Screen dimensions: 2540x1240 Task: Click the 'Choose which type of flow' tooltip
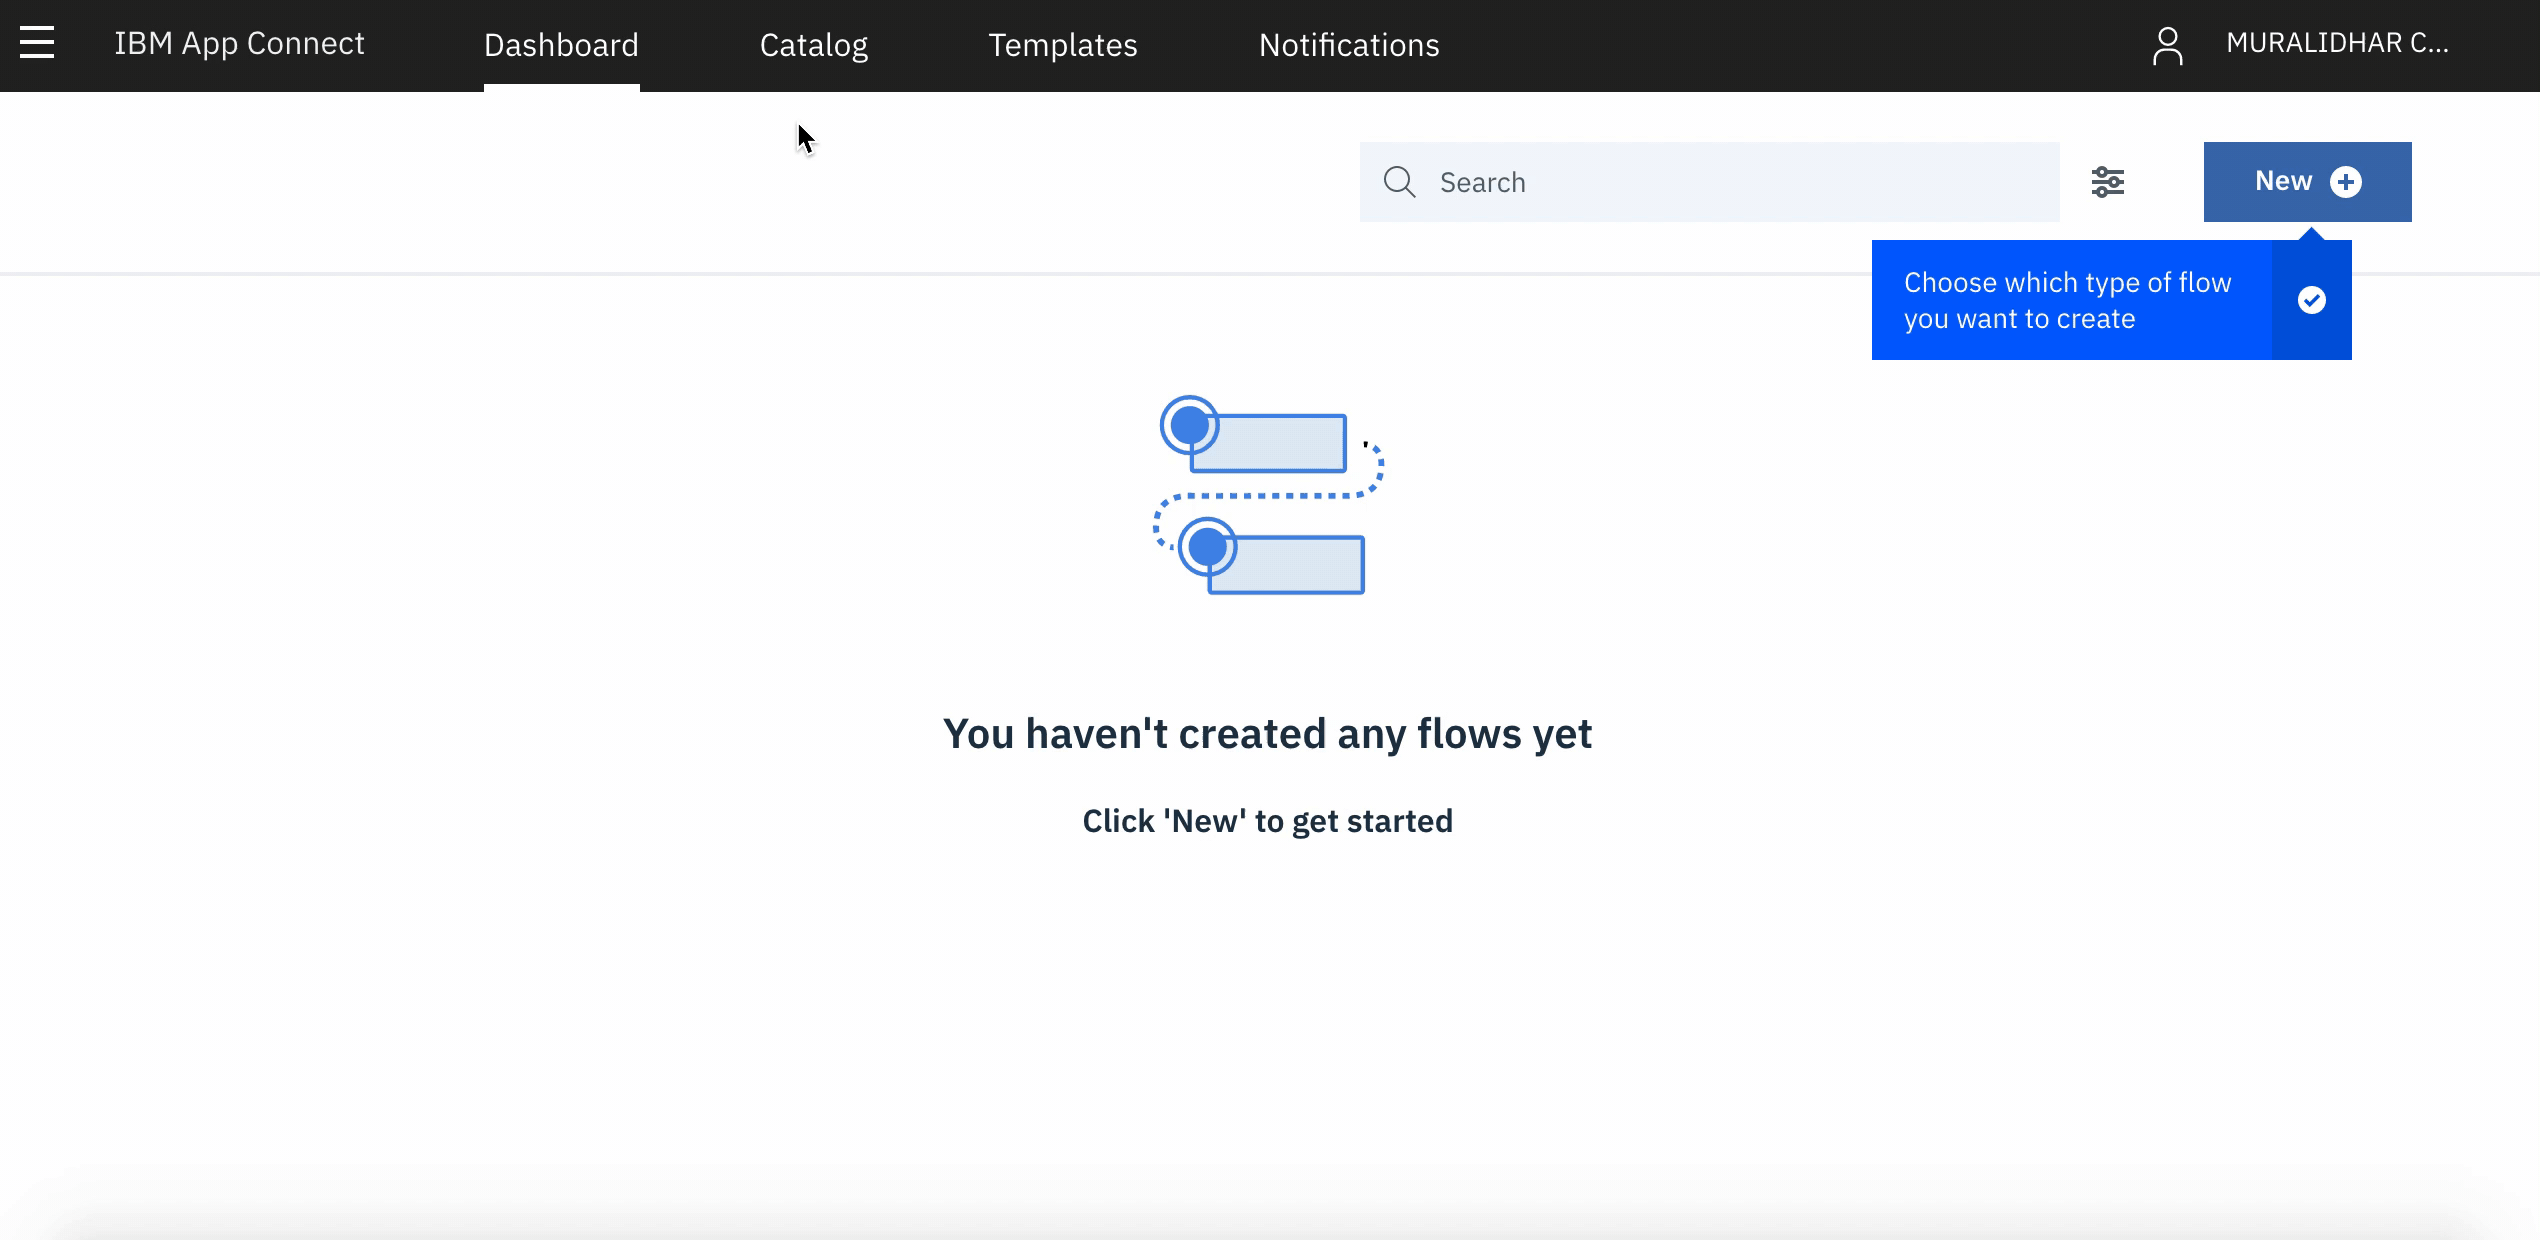(x=2066, y=300)
